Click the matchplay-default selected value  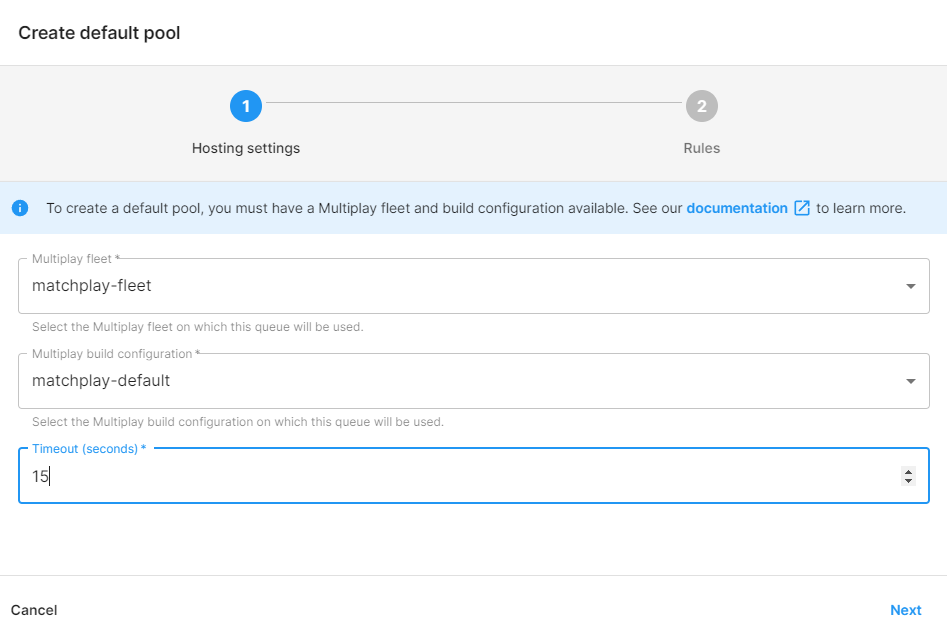click(101, 380)
